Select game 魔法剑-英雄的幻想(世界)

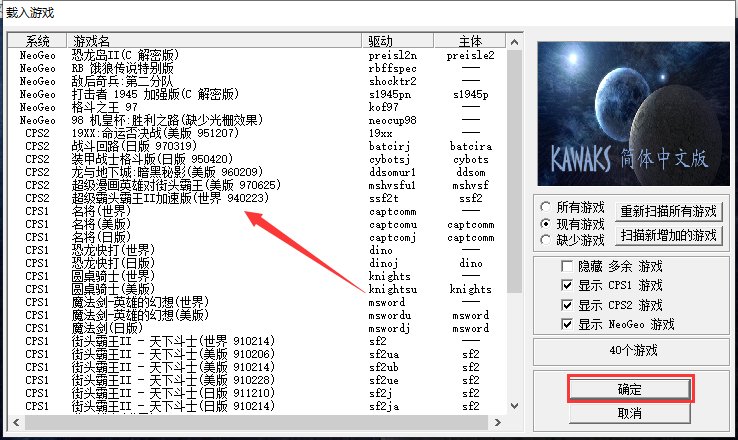pyautogui.click(x=140, y=302)
